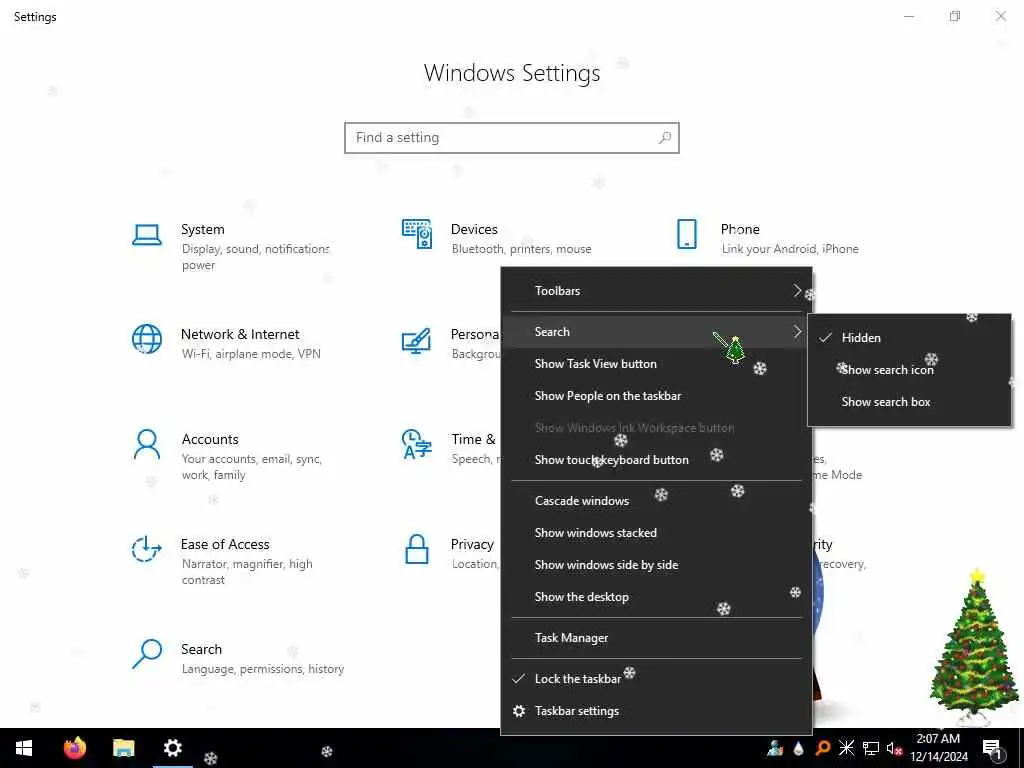
Task: Select Show search icon option
Action: click(909, 370)
